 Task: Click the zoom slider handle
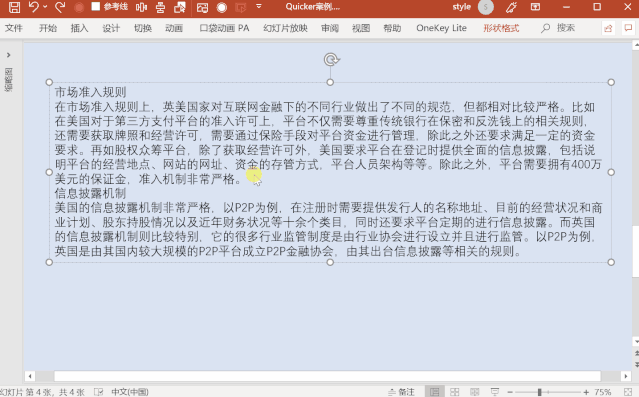539,392
